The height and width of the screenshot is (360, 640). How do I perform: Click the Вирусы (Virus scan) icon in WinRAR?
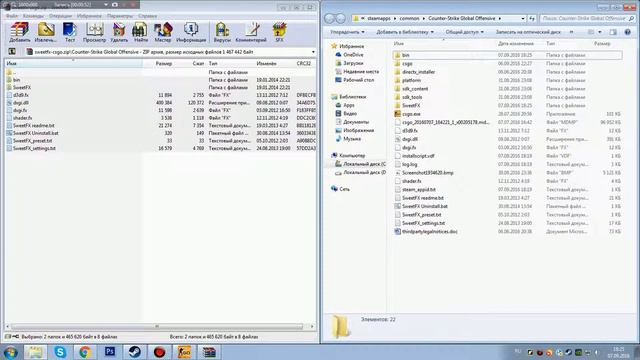point(222,33)
